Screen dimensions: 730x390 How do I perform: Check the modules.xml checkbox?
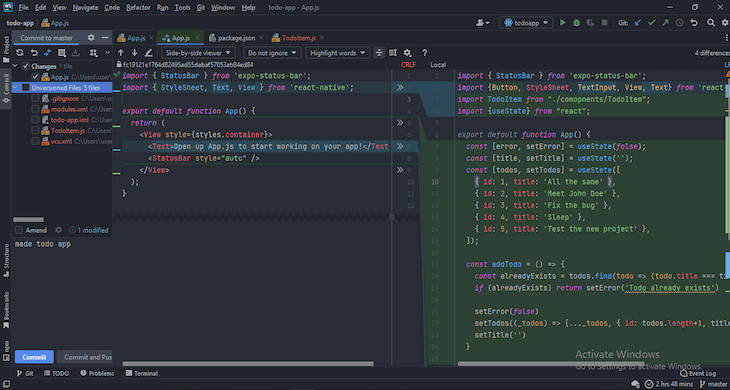click(x=35, y=109)
